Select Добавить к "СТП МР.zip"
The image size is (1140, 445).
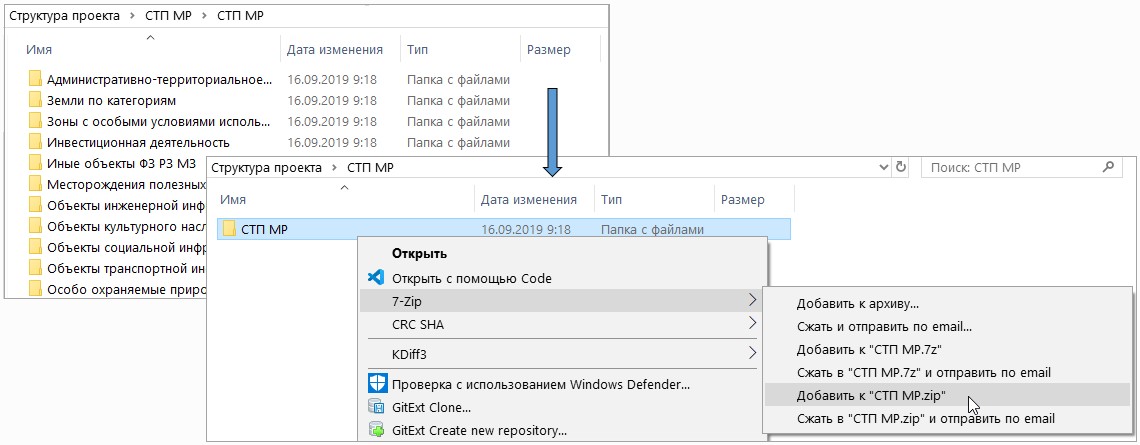870,396
